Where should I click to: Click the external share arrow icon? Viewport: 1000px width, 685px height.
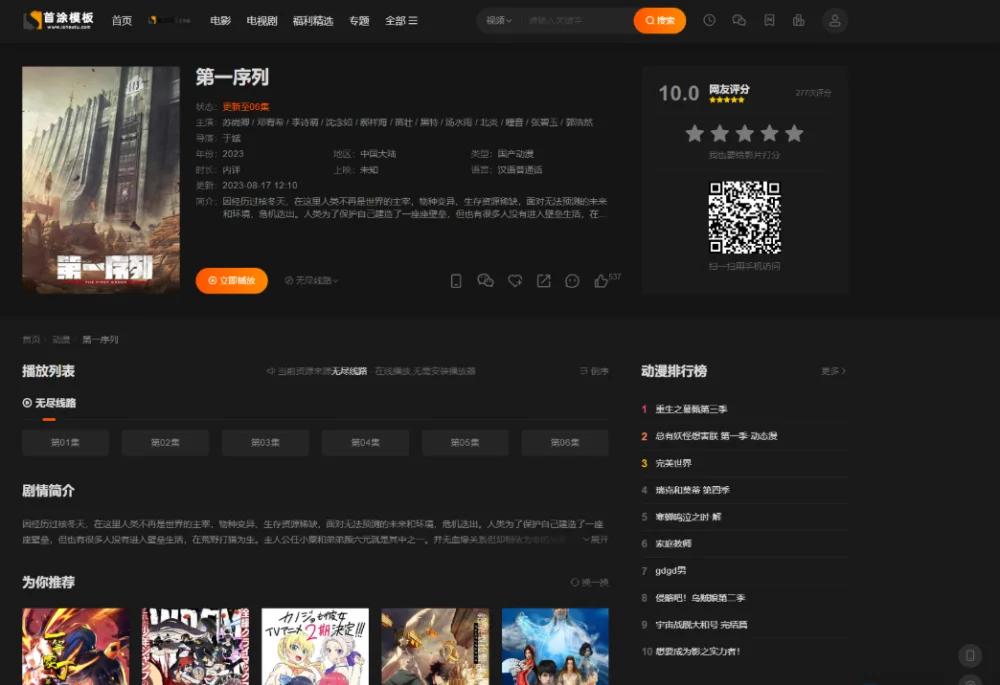click(x=543, y=281)
